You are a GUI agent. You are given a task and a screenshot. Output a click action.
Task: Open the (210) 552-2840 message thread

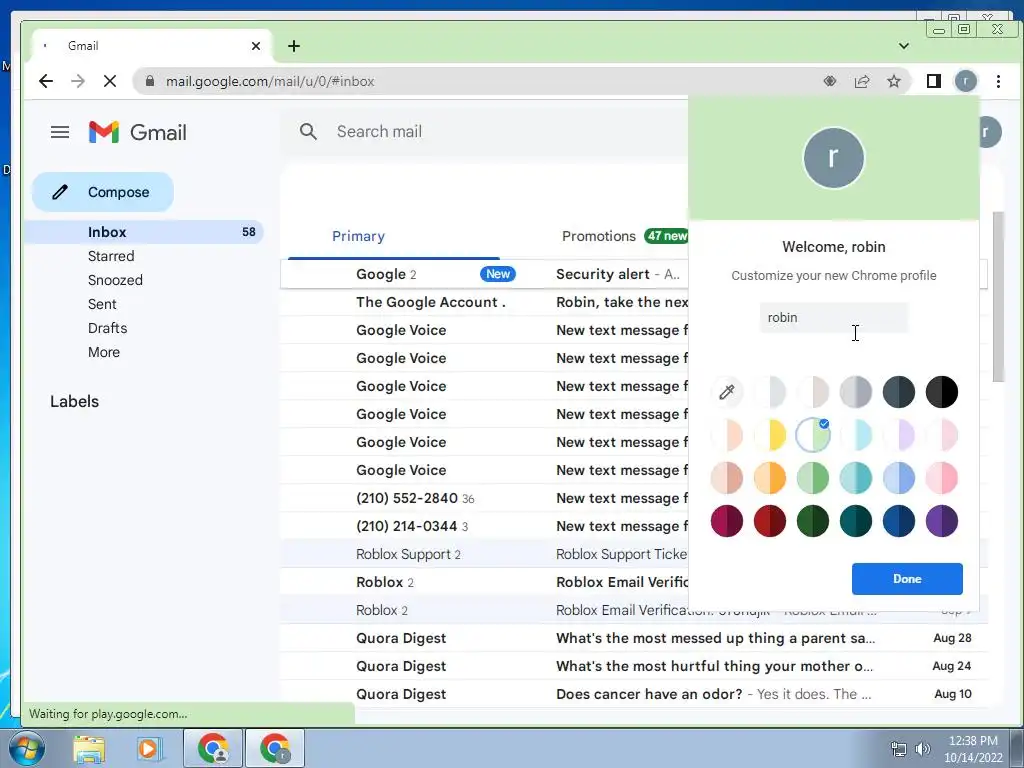click(485, 498)
